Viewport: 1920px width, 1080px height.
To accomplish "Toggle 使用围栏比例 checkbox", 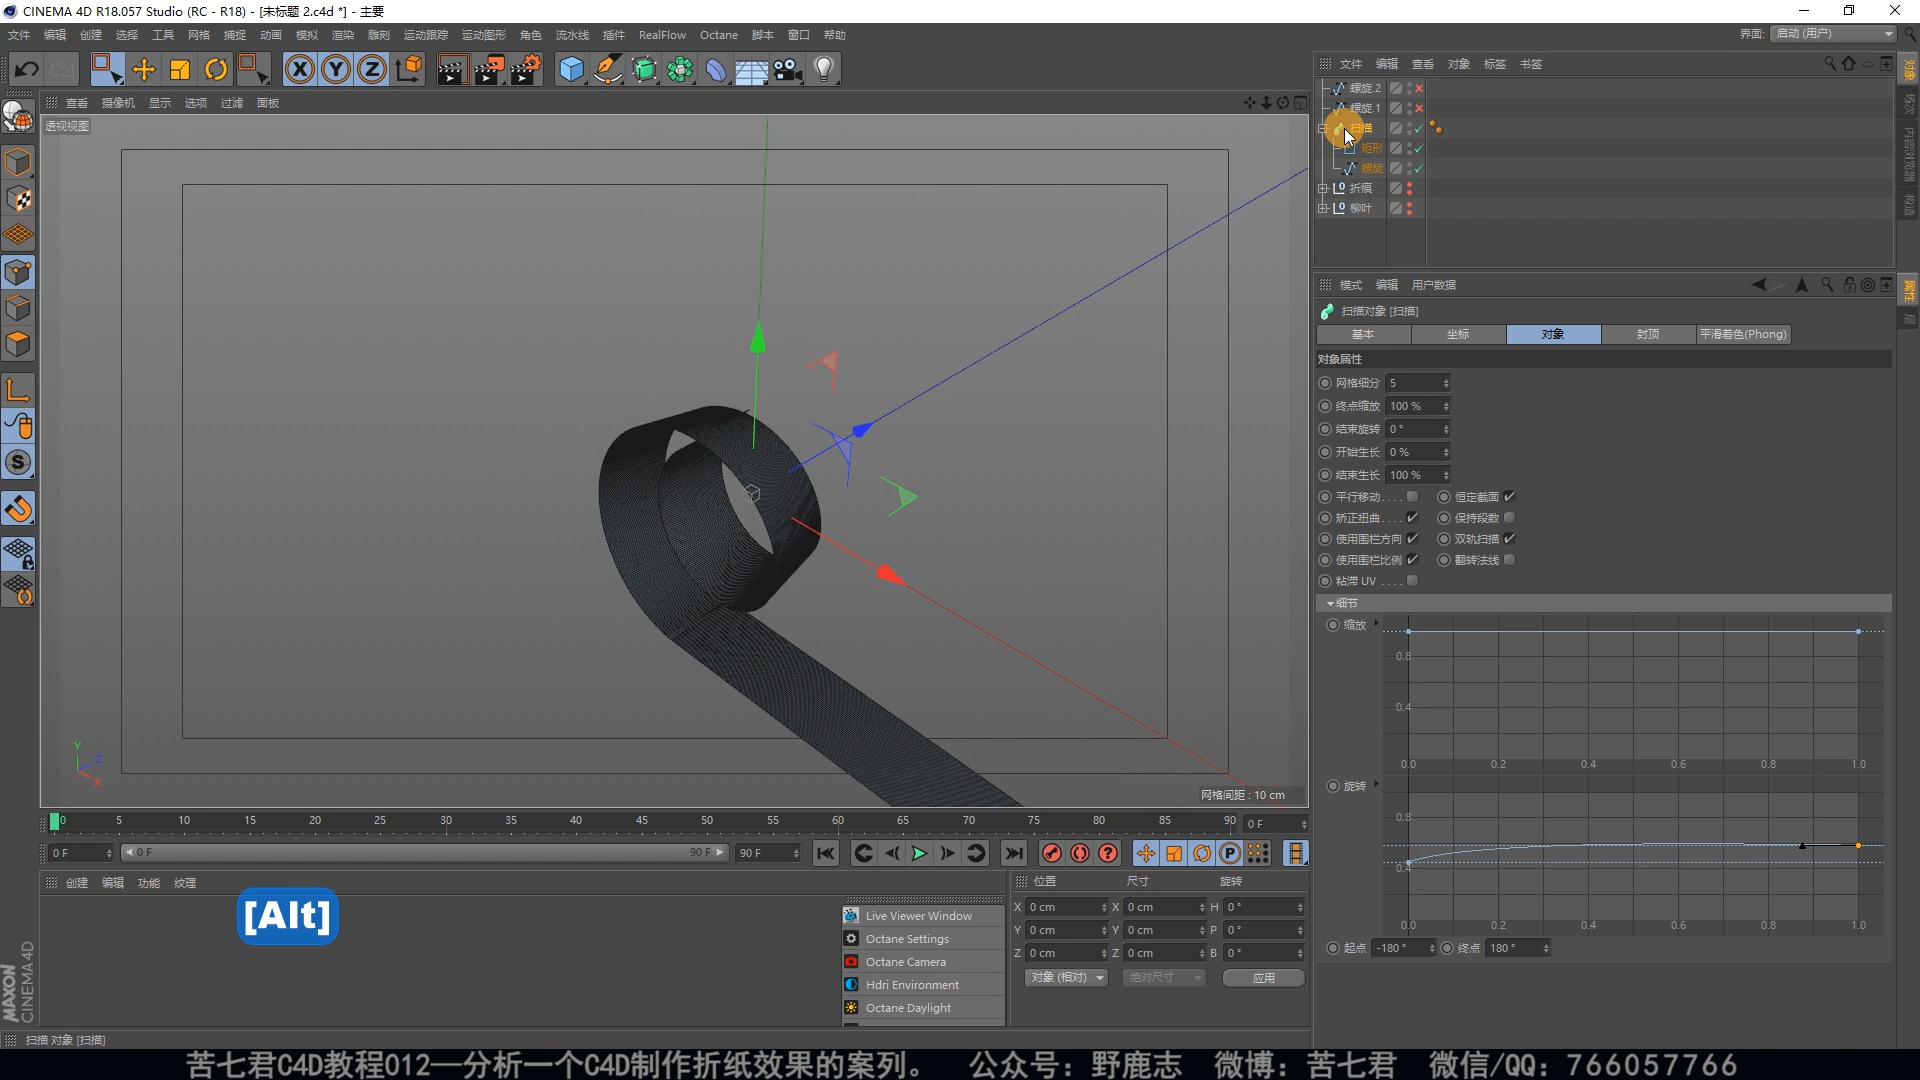I will [1412, 560].
